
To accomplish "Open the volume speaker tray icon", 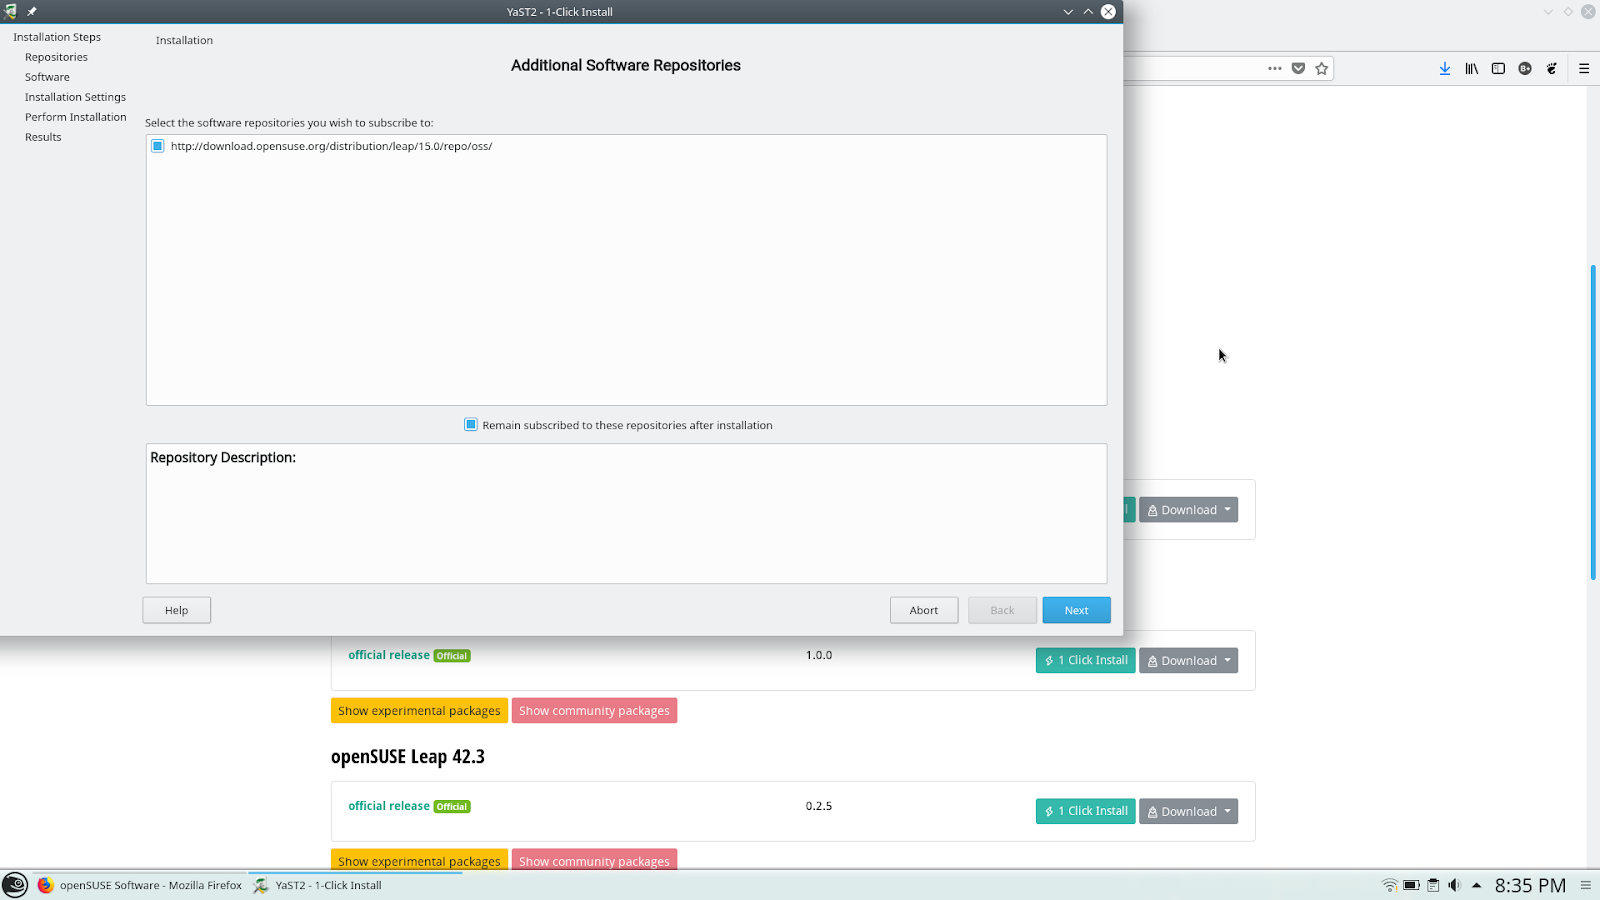I will (1454, 885).
